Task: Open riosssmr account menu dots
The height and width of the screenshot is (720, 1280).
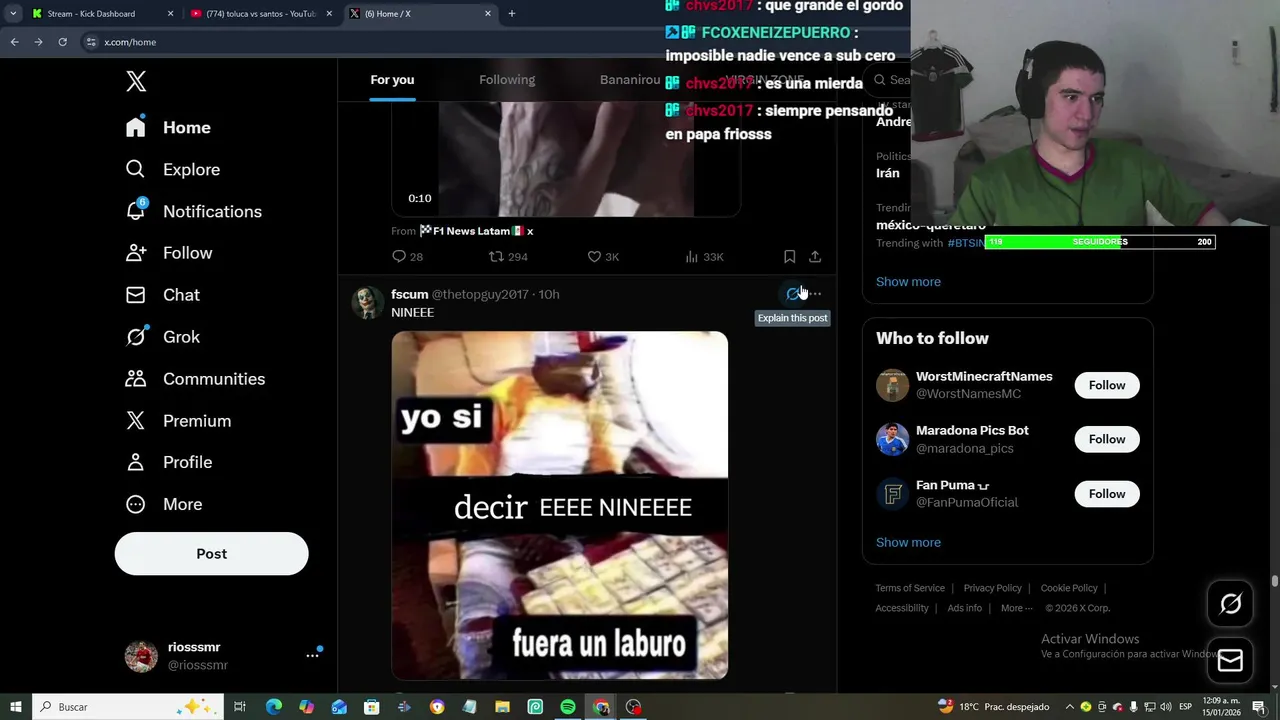Action: click(312, 655)
